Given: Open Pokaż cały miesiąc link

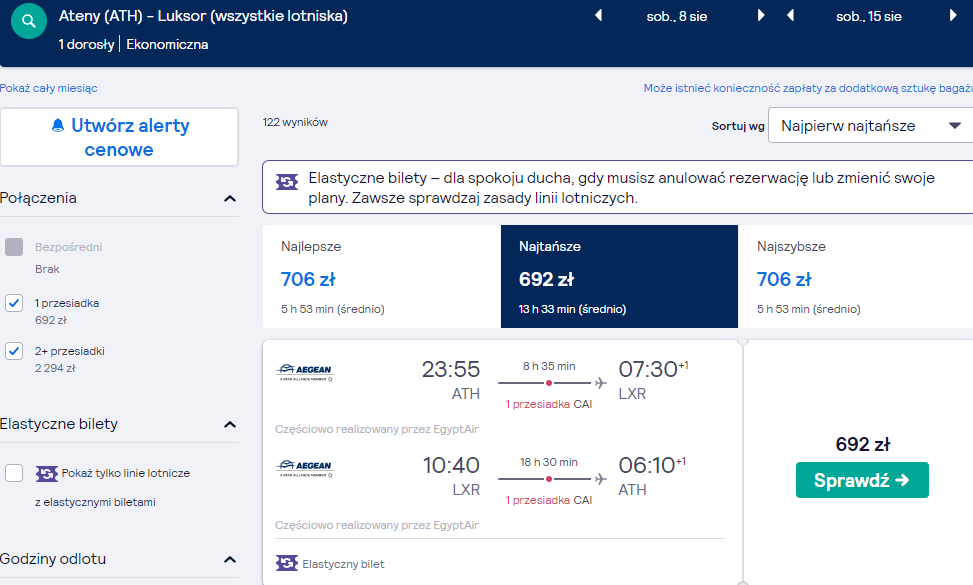Looking at the screenshot, I should 48,88.
